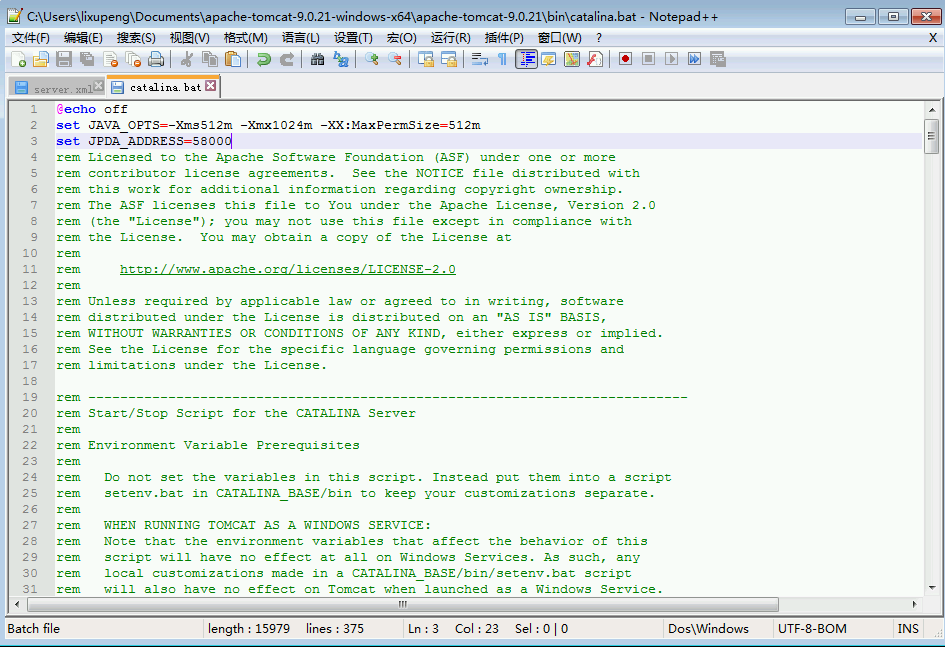Screen dimensions: 945x647
Task: Open the 语言(L) menu
Action: [x=301, y=38]
